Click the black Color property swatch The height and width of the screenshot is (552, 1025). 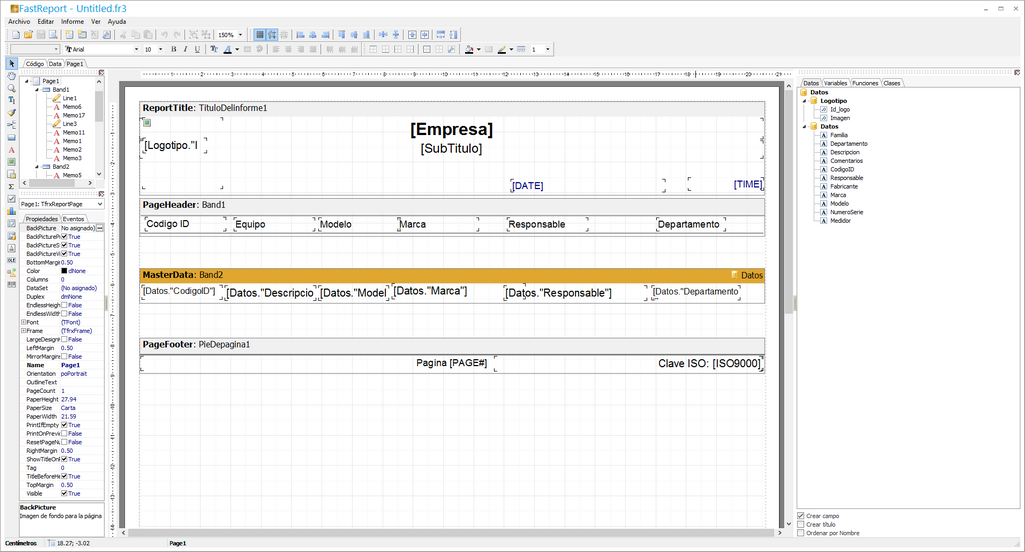[x=65, y=271]
